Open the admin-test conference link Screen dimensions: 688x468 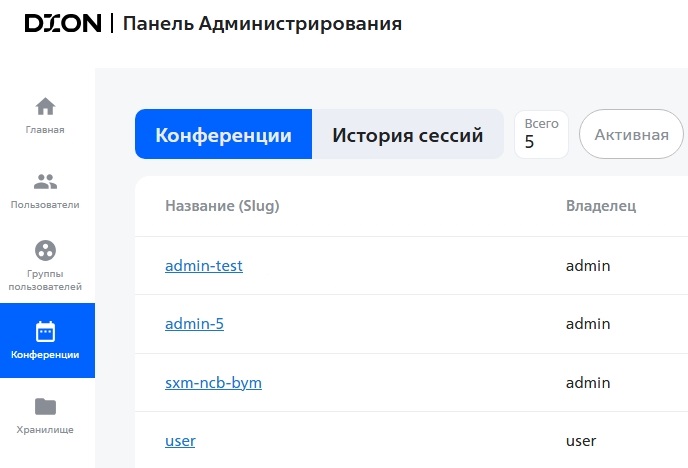pyautogui.click(x=204, y=266)
